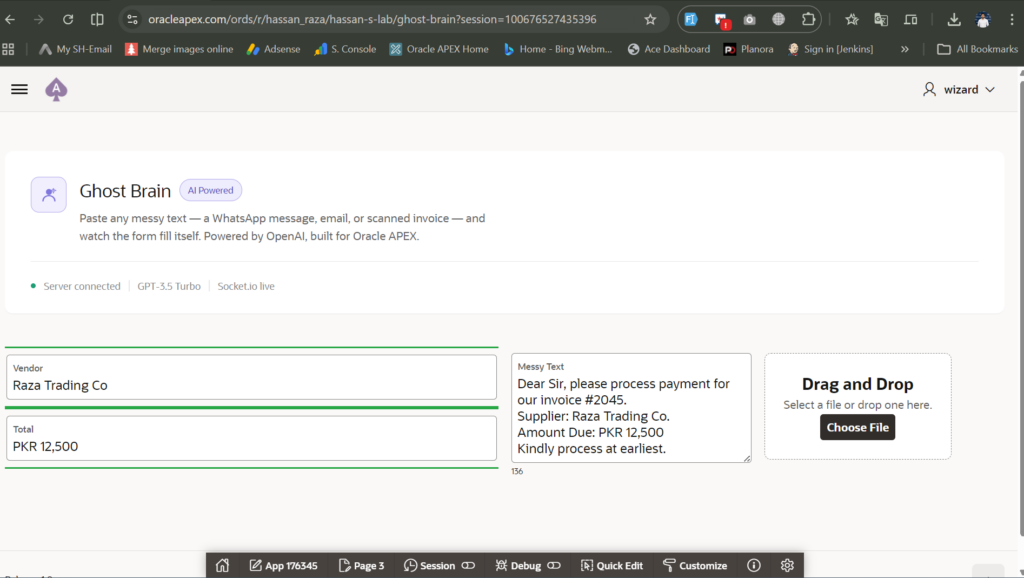Open Customize in the developer toolbar

(x=695, y=565)
